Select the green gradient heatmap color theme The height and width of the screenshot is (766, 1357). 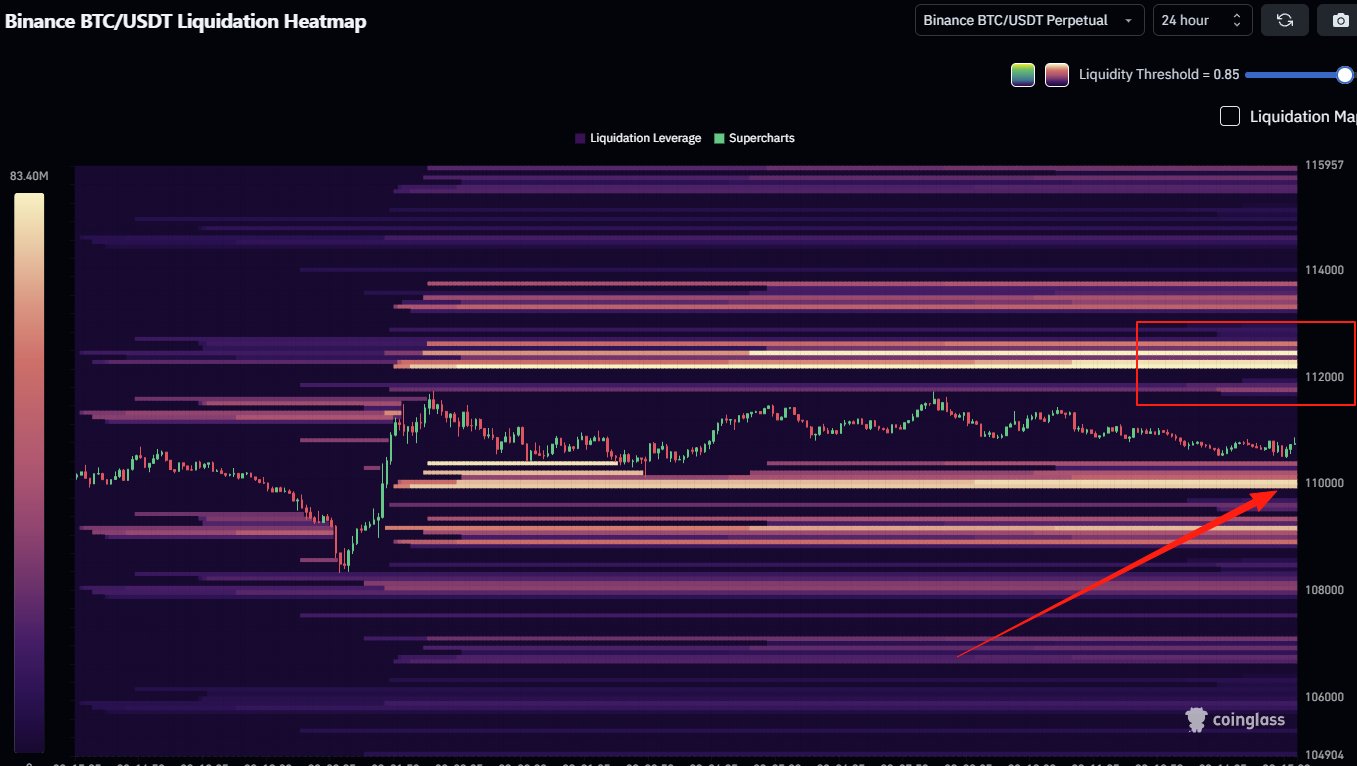[x=1022, y=74]
